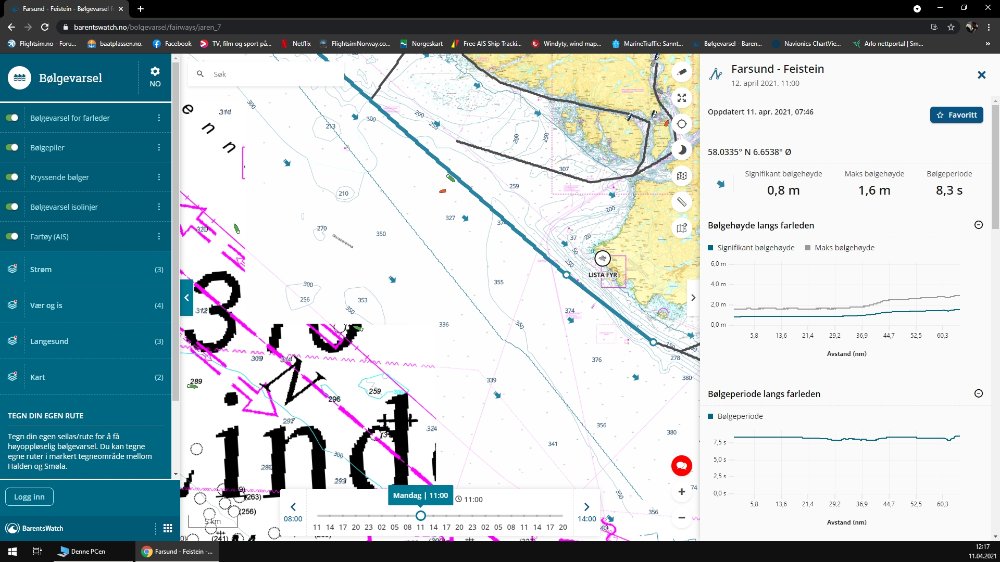1000x562 pixels.
Task: Switch map to night mode
Action: [682, 150]
